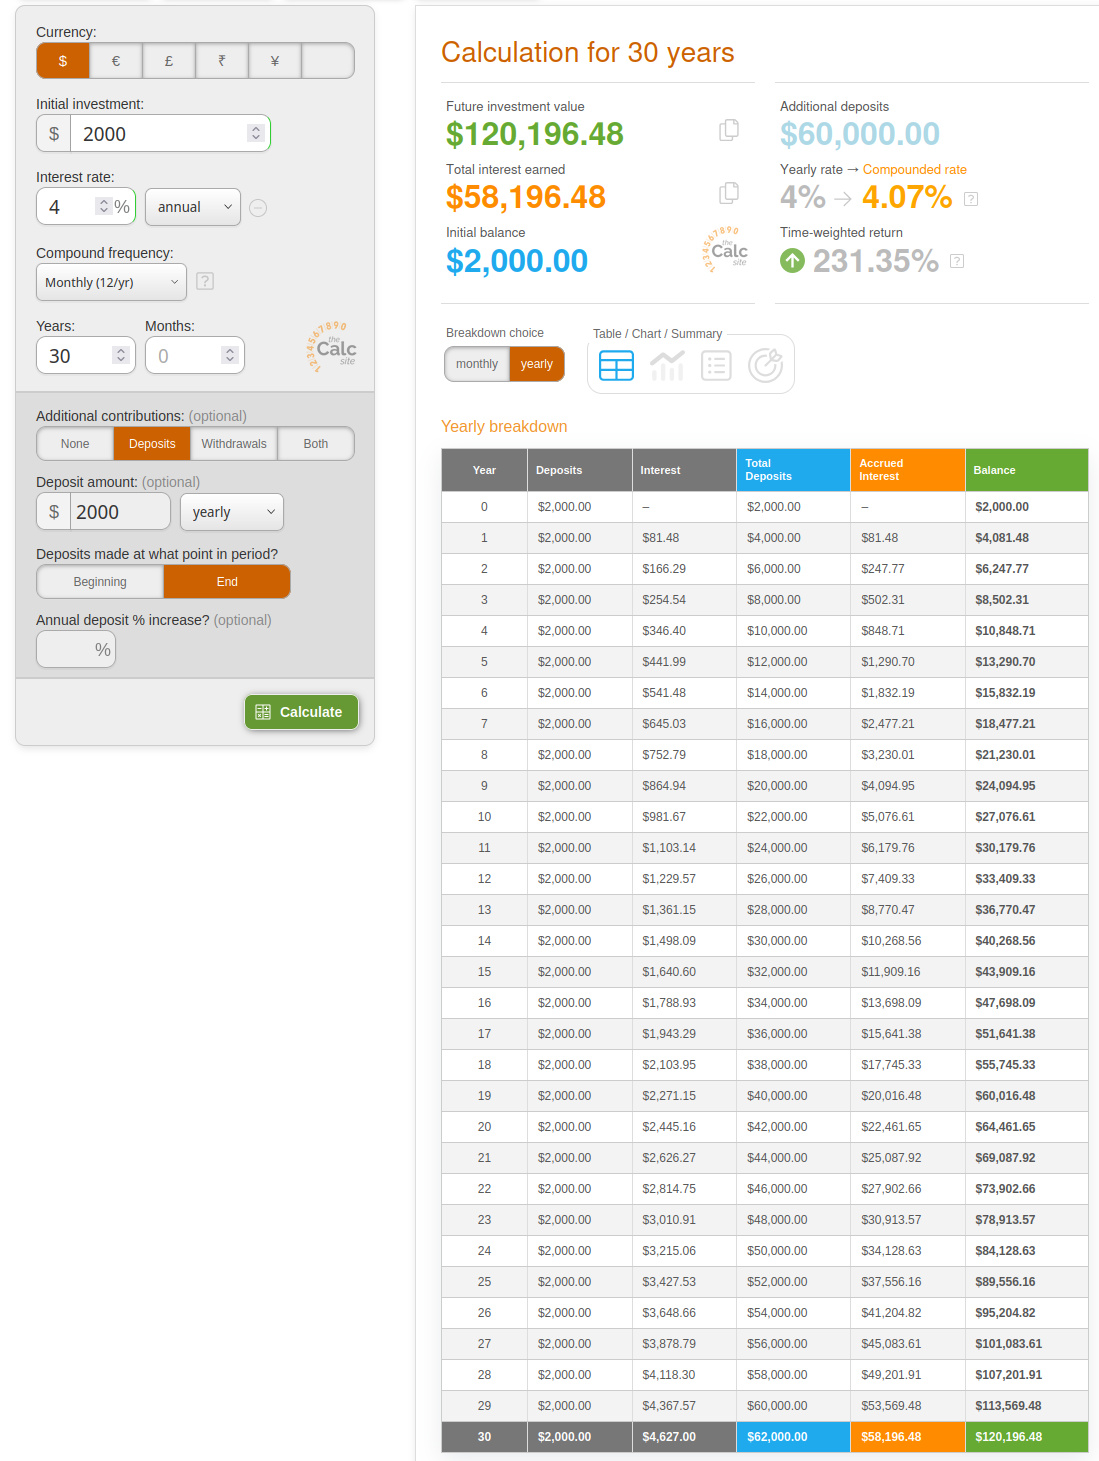The width and height of the screenshot is (1099, 1461).
Task: Click the compound frequency help question icon
Action: coord(205,281)
